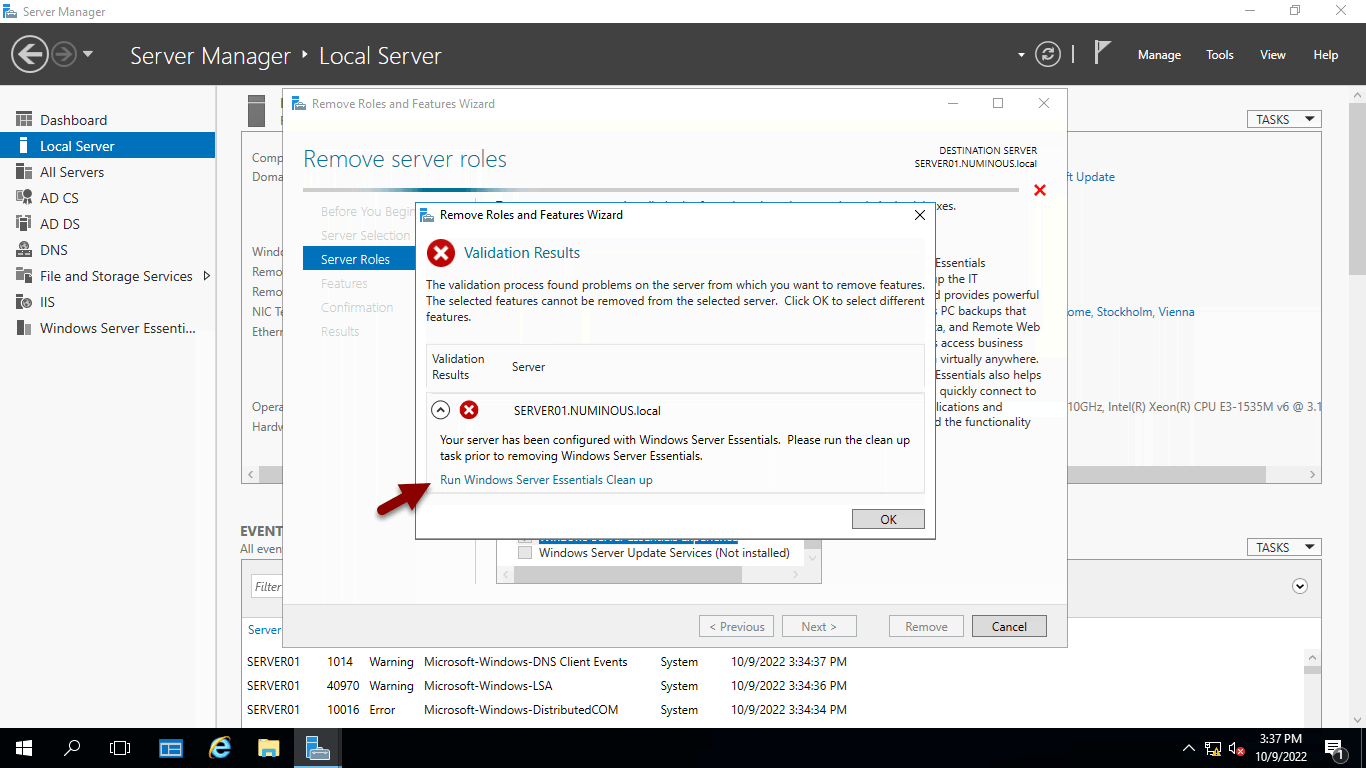
Task: Toggle Windows Server Update Services checkbox
Action: [x=525, y=553]
